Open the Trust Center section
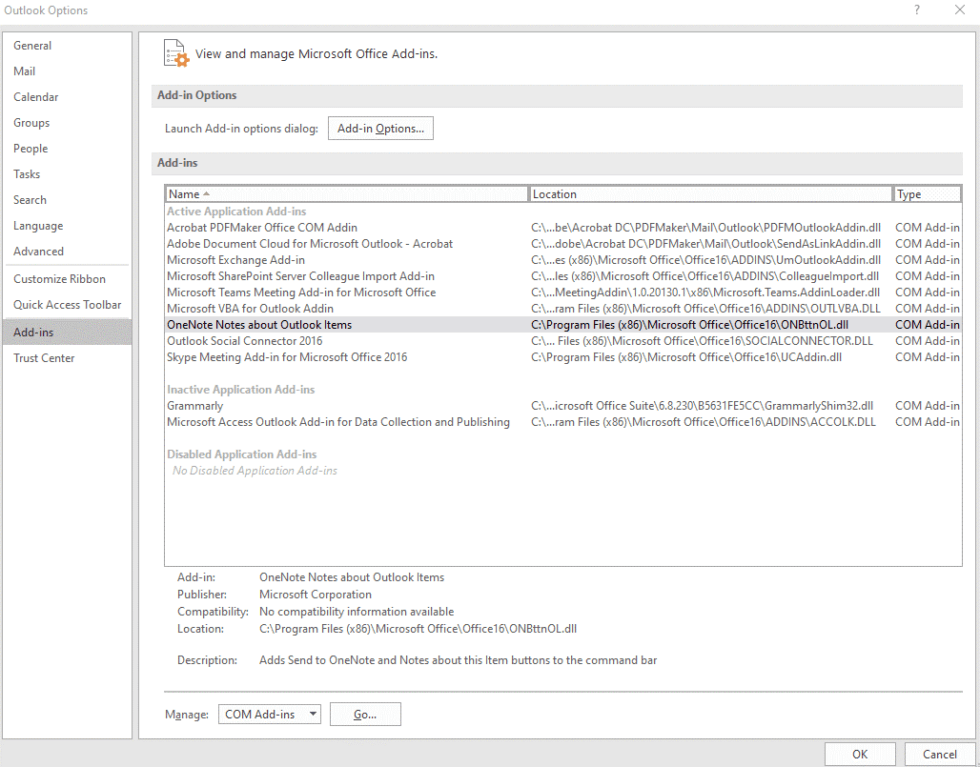The image size is (980, 767). pyautogui.click(x=43, y=357)
